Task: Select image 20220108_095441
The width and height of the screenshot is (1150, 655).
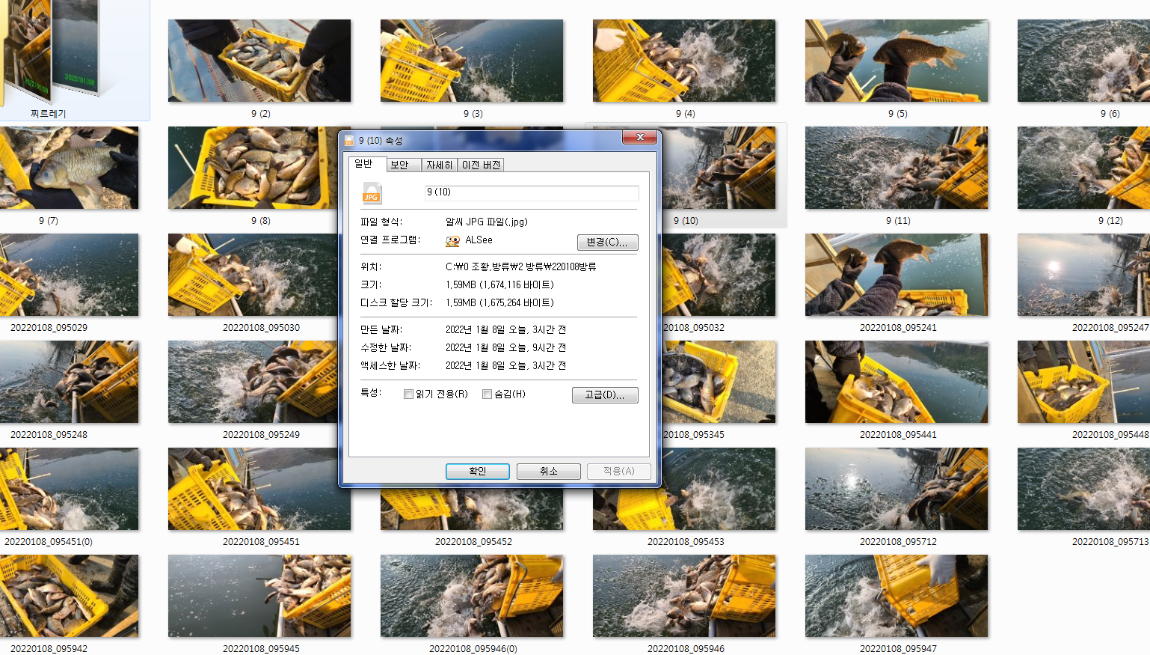Action: [x=896, y=382]
